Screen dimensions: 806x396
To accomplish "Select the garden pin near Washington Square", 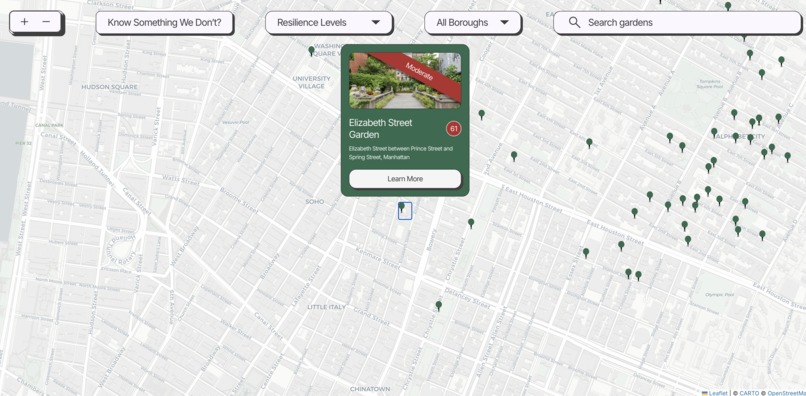I will coord(311,51).
